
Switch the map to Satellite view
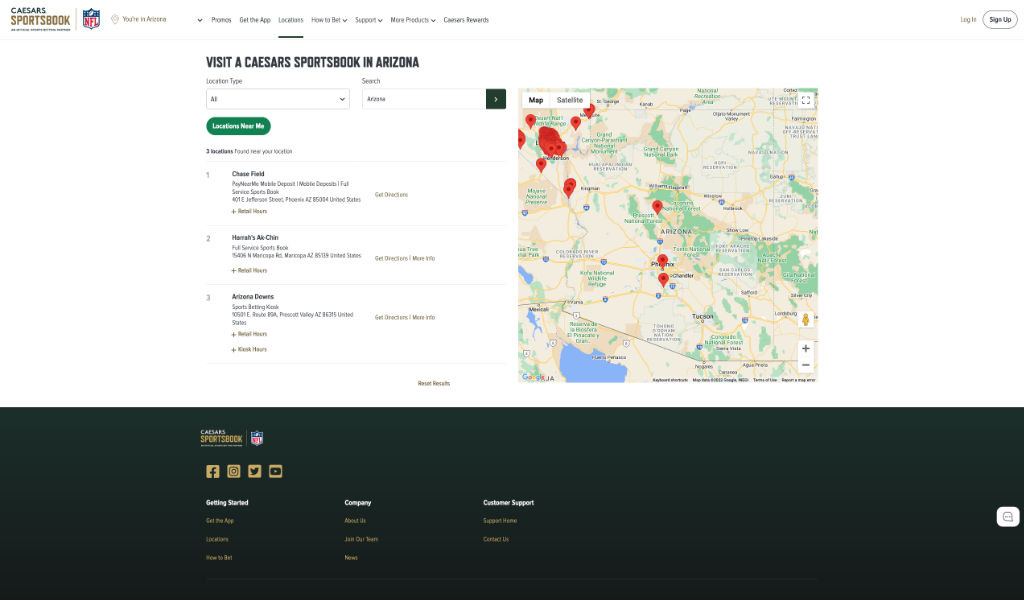click(x=569, y=100)
